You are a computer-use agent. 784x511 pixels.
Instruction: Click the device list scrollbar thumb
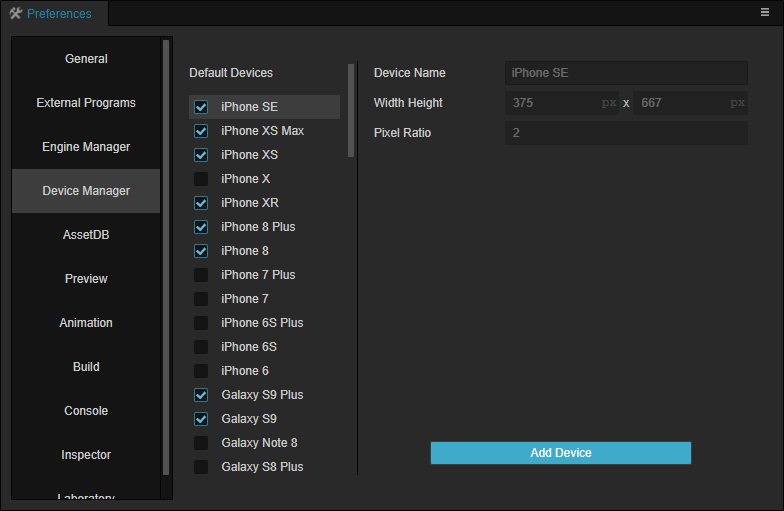pyautogui.click(x=351, y=110)
